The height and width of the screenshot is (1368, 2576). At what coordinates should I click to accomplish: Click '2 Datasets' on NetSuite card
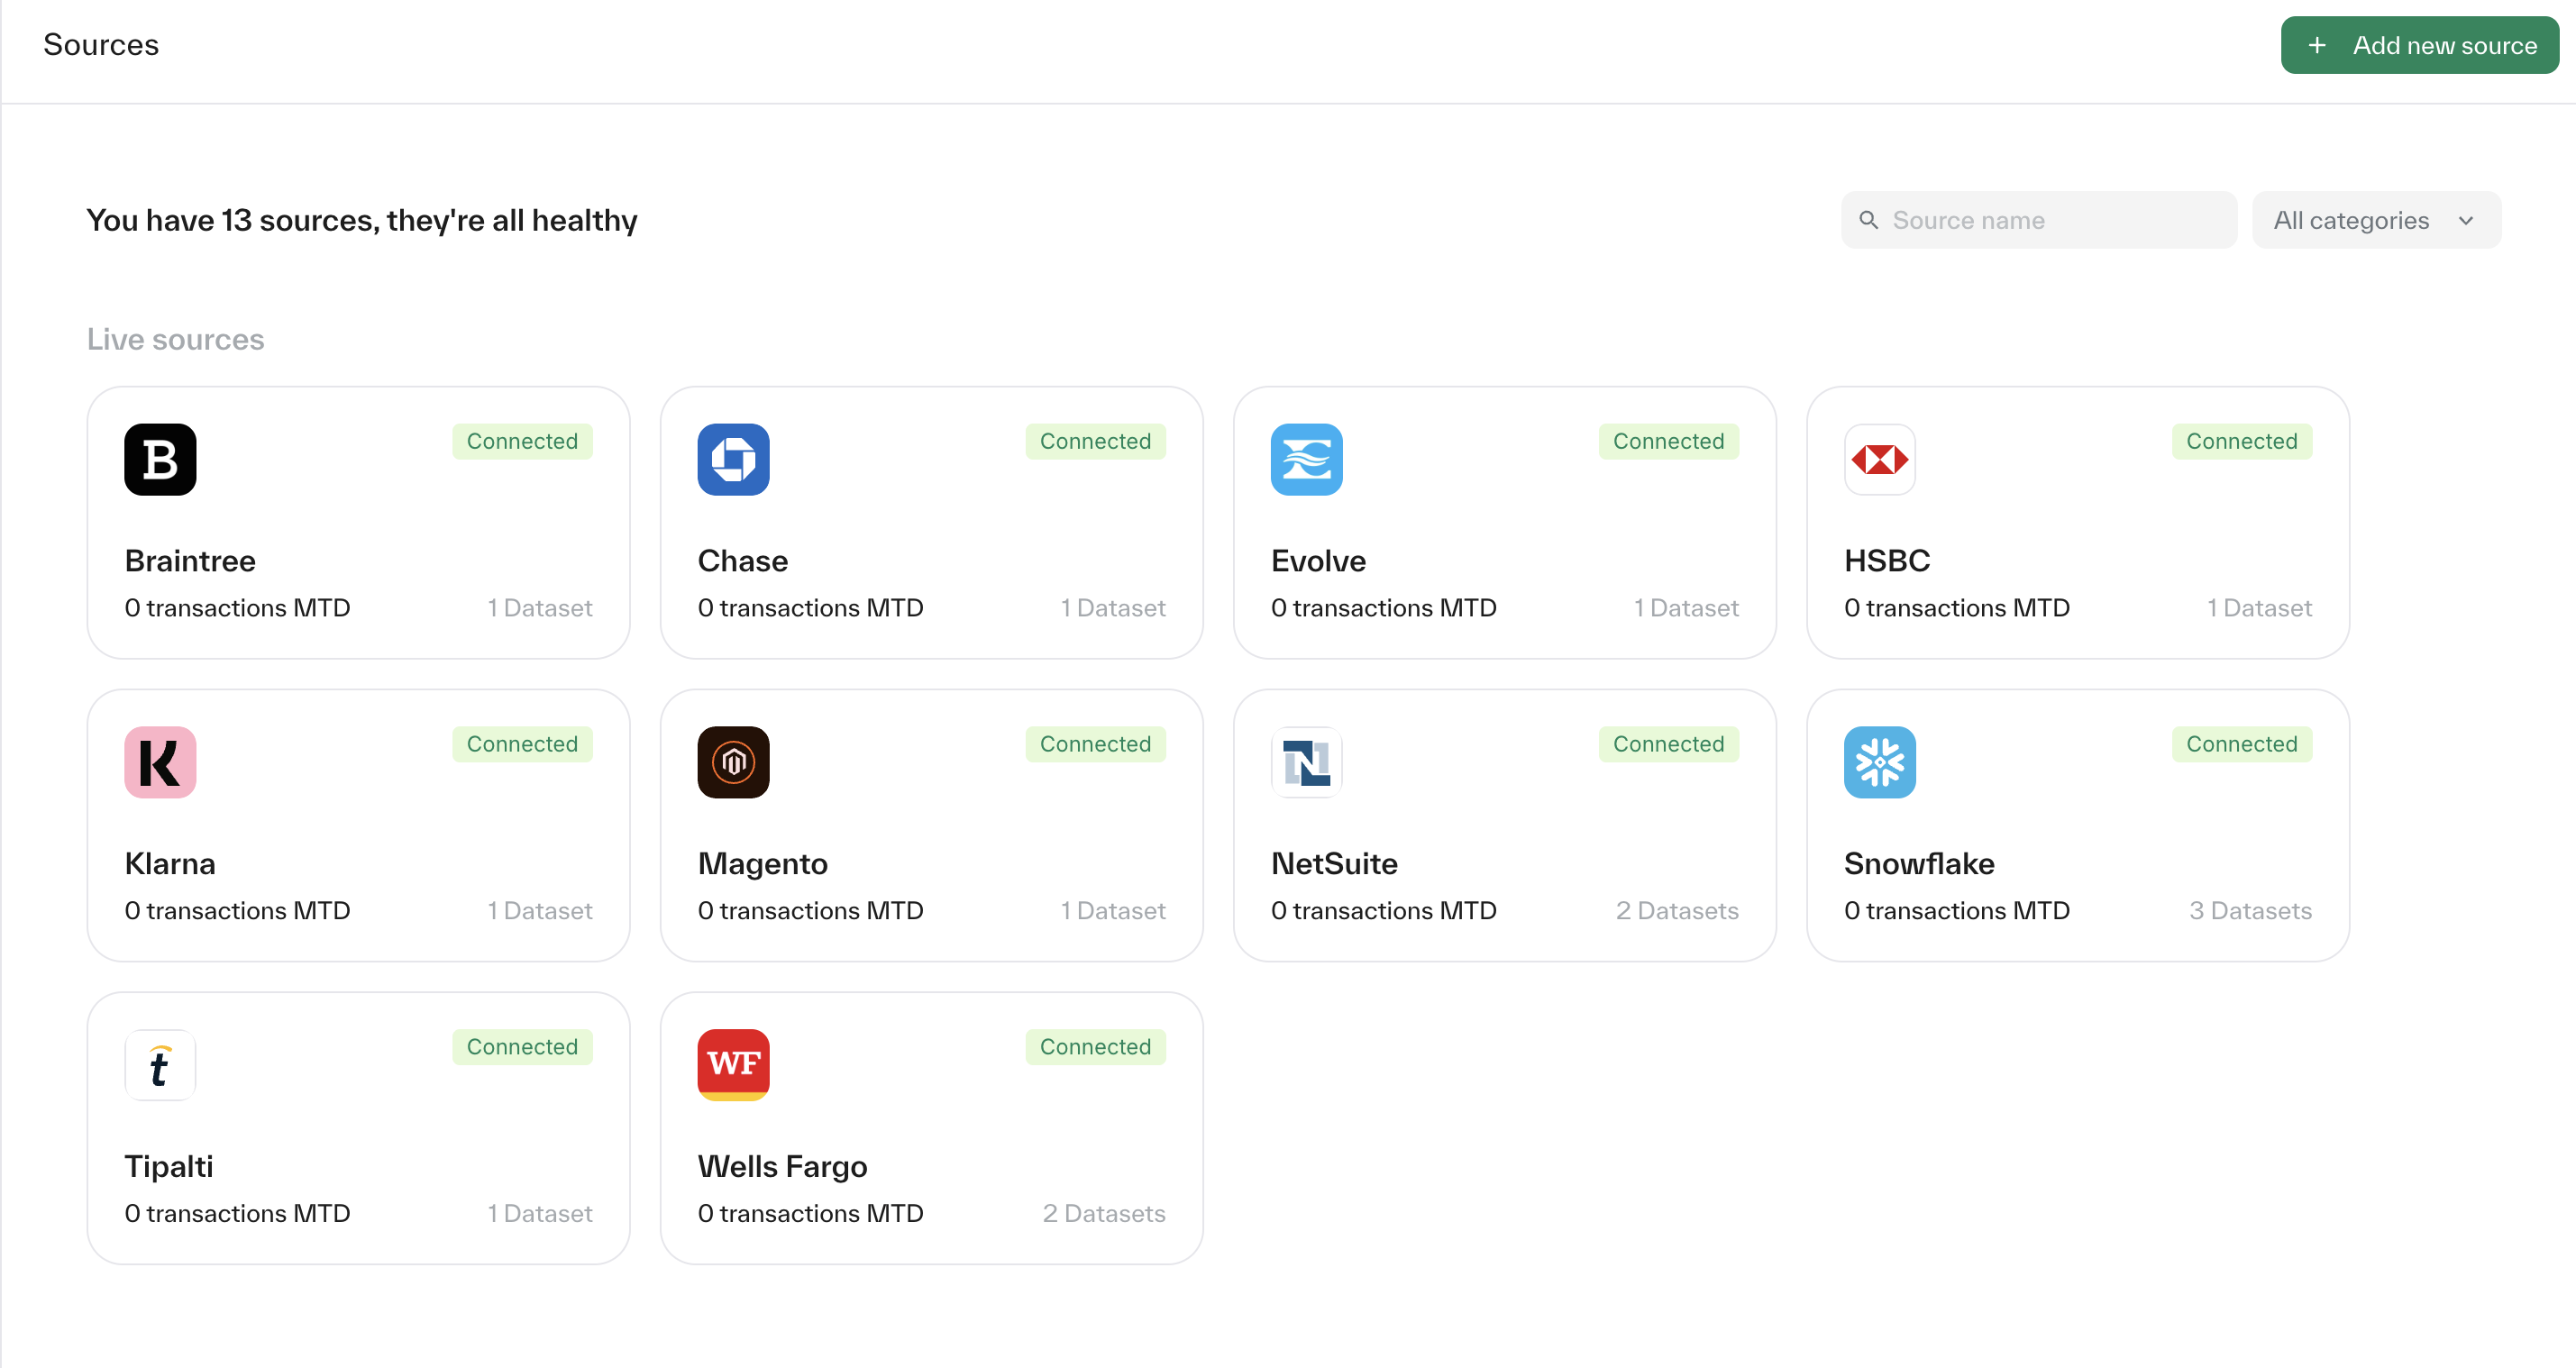[1677, 911]
